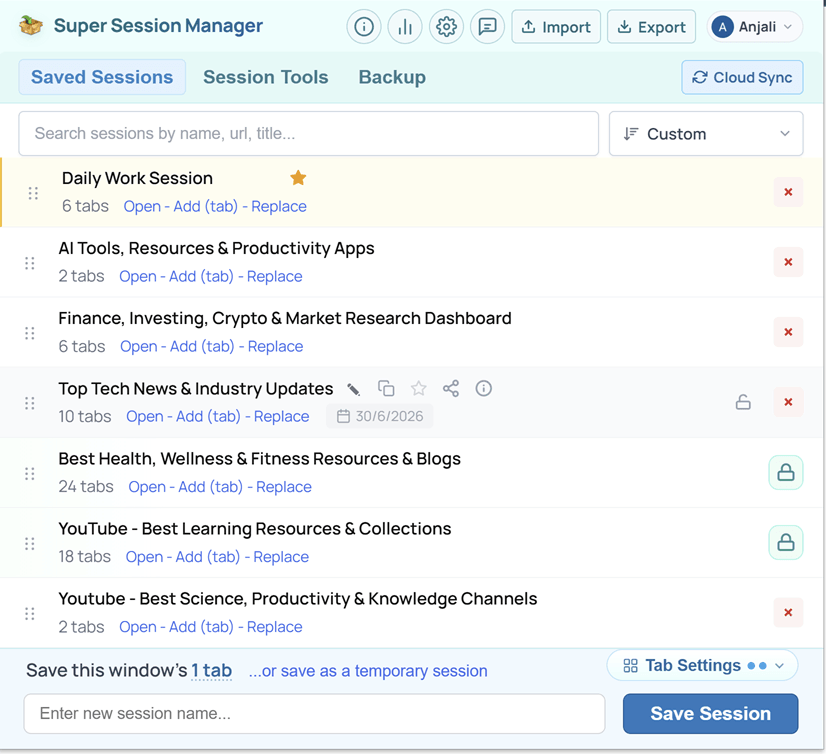Open the statistics bar chart icon

tap(405, 26)
